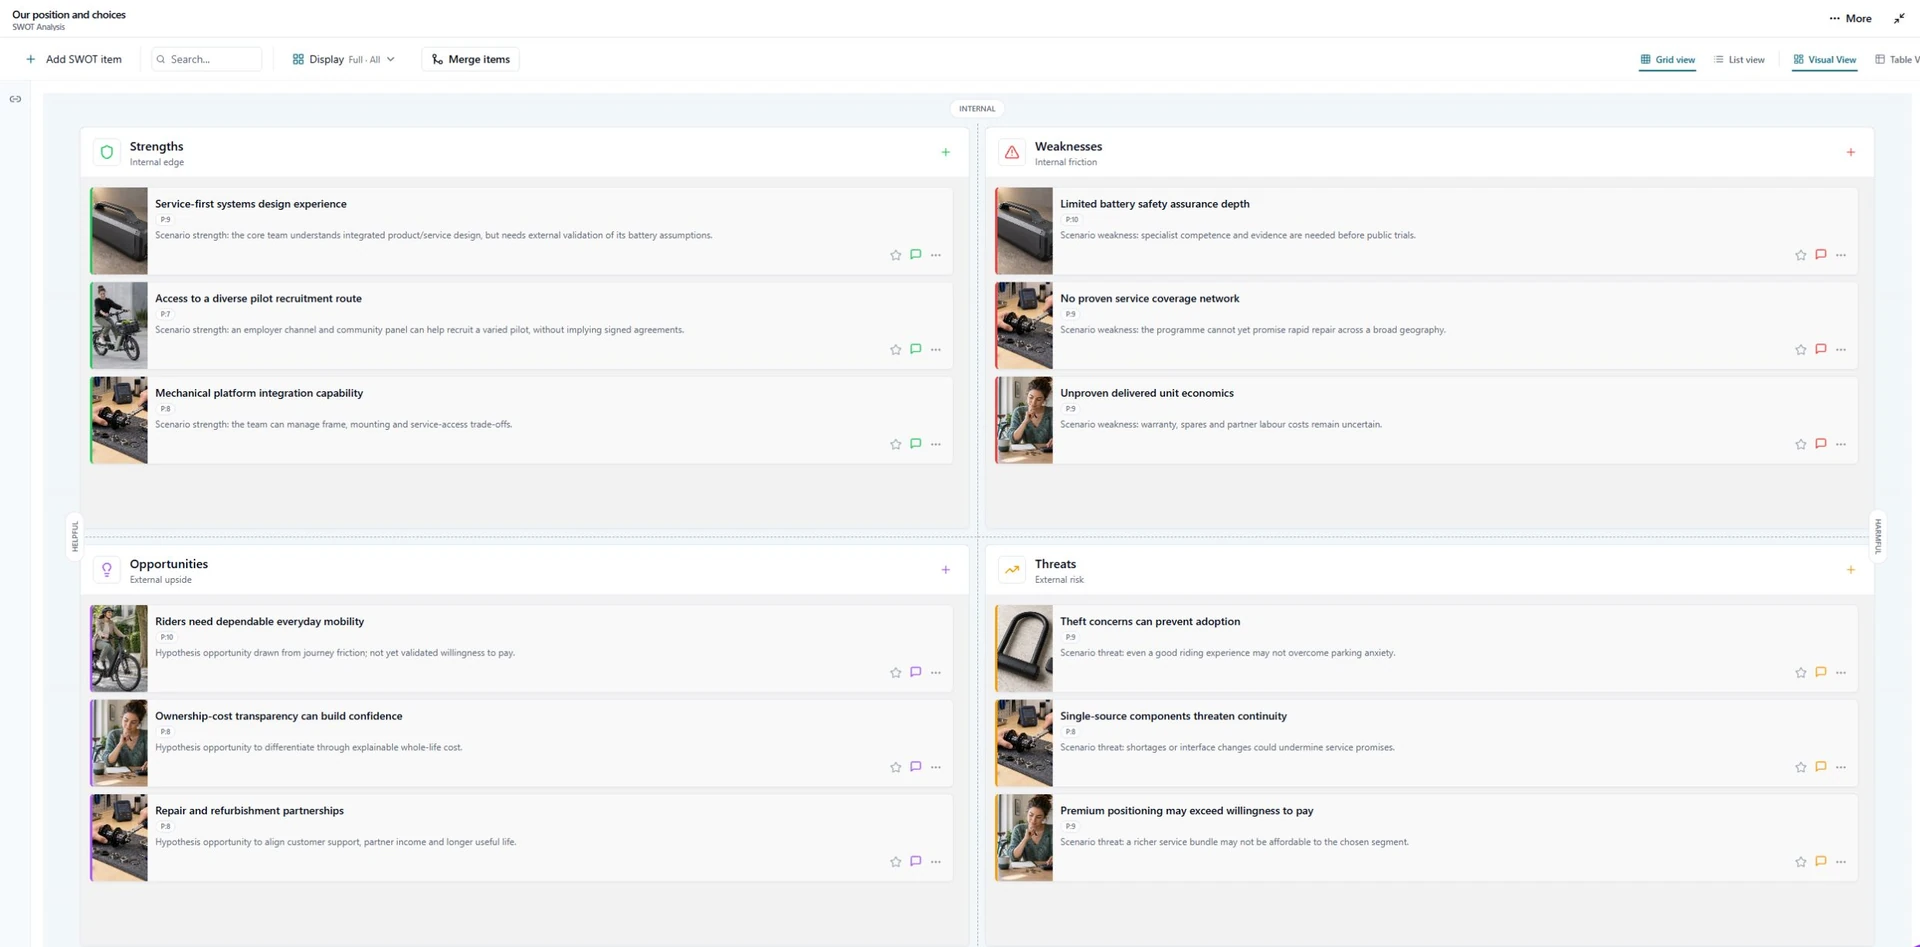Open title Riders need dependable everyday mobility
This screenshot has height=947, width=1920.
tap(259, 621)
